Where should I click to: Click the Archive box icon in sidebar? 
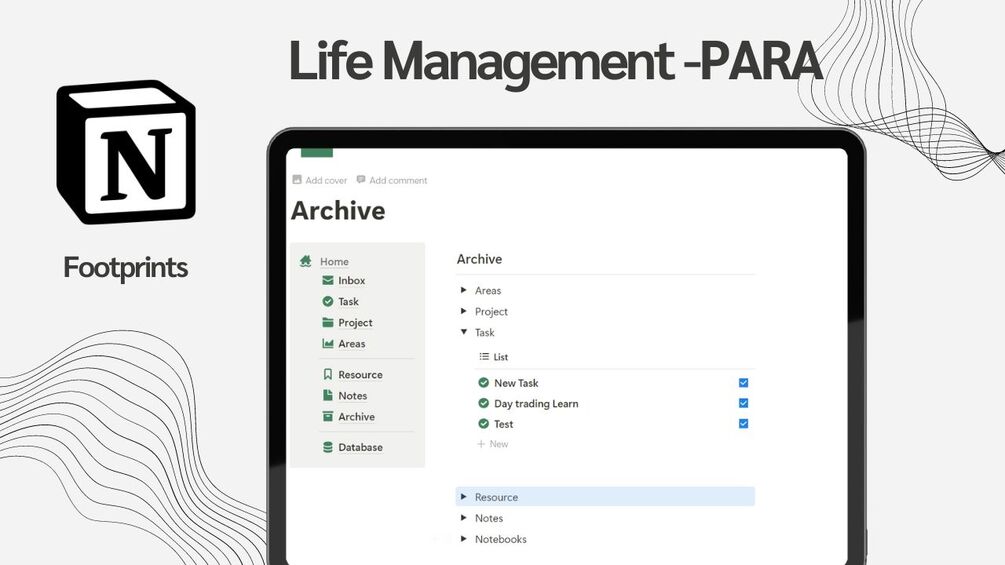click(328, 416)
